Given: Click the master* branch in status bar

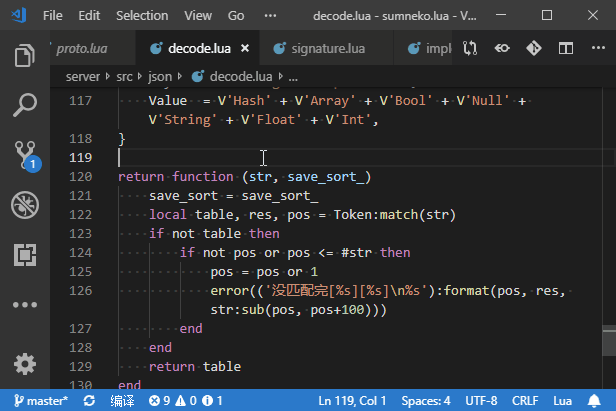Looking at the screenshot, I should click(x=41, y=401).
